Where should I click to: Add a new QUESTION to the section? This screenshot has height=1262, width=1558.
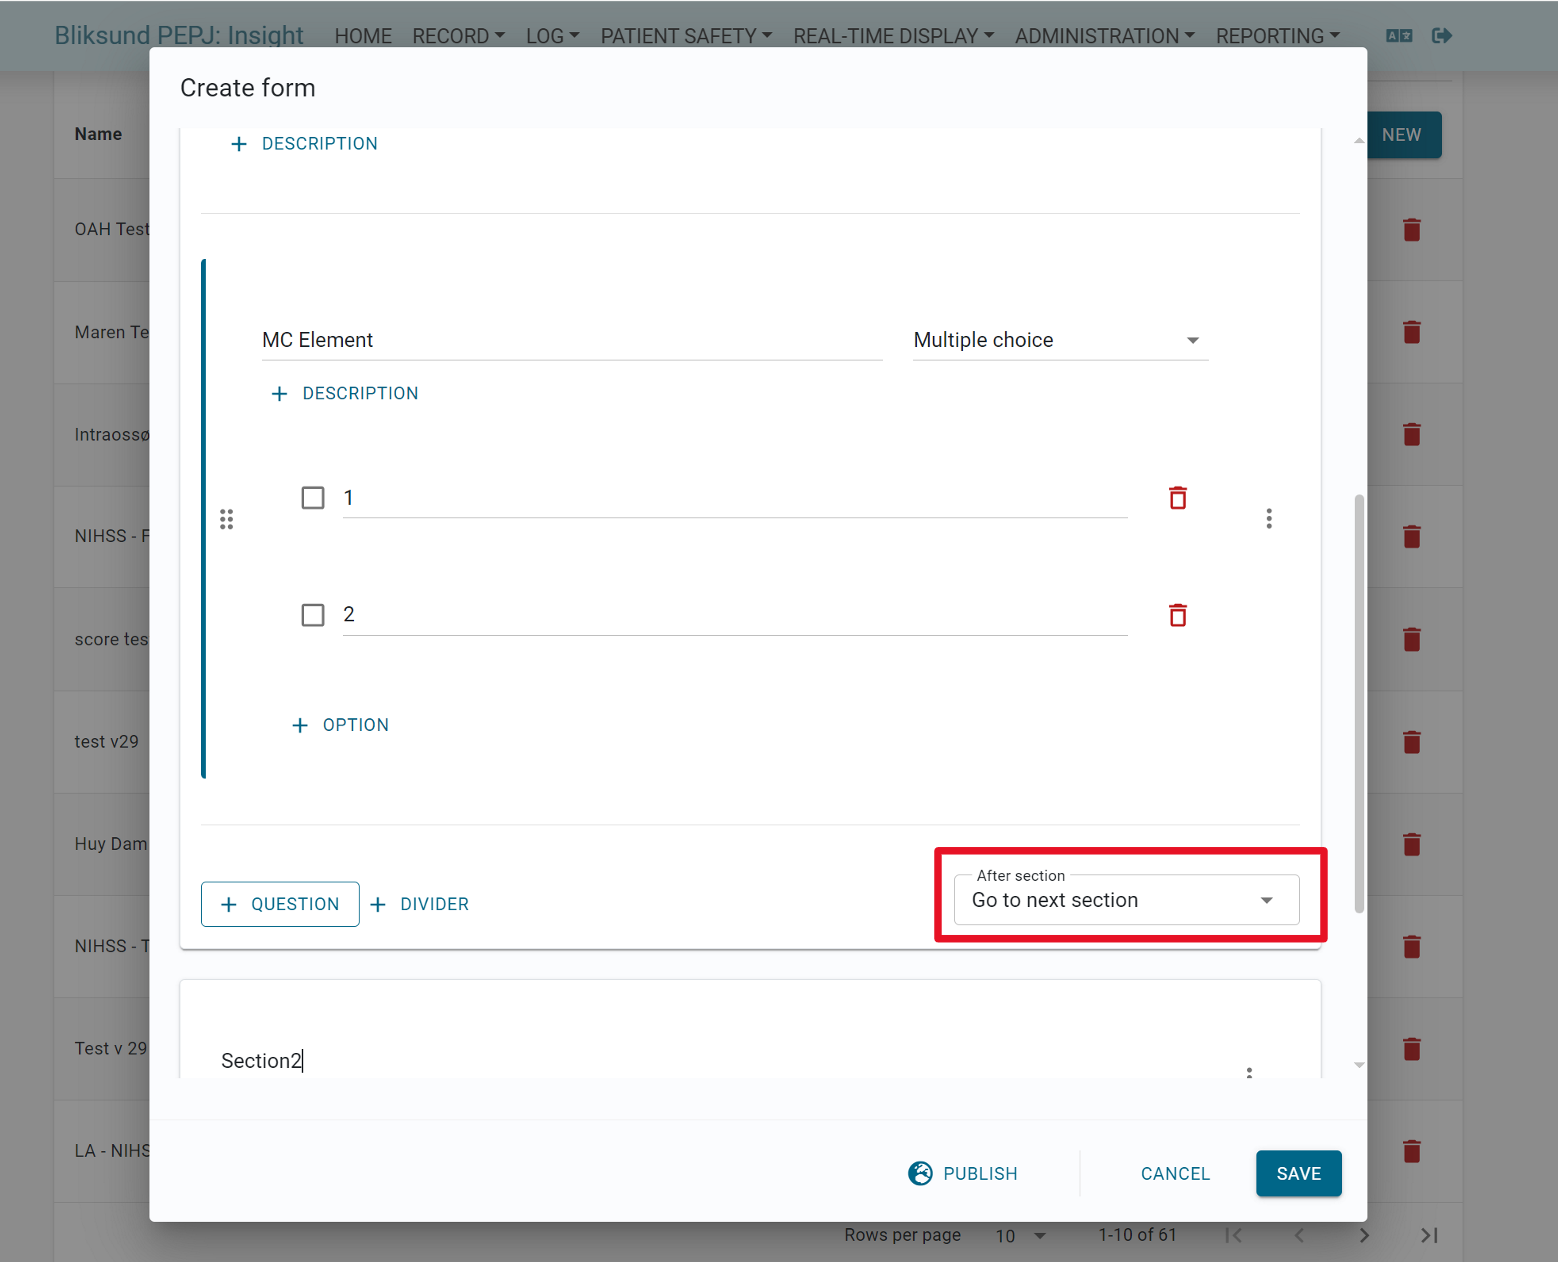pos(280,904)
